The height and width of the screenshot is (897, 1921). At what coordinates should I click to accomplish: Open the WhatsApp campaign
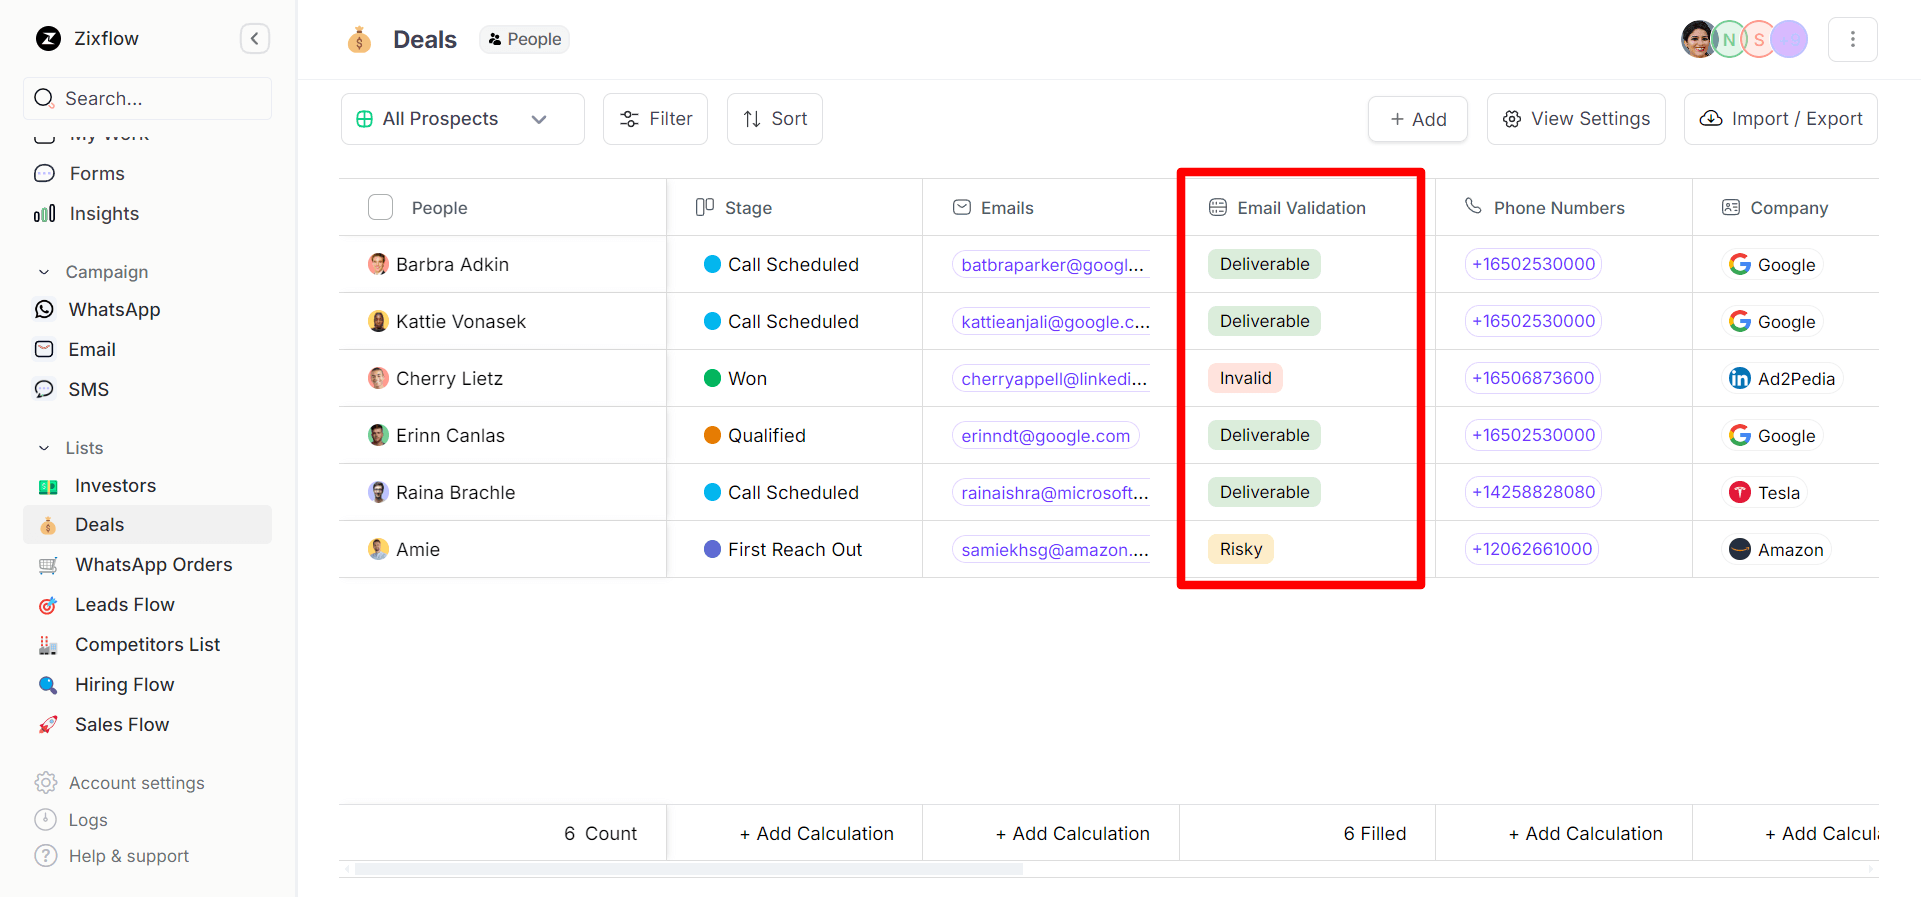[x=114, y=310]
